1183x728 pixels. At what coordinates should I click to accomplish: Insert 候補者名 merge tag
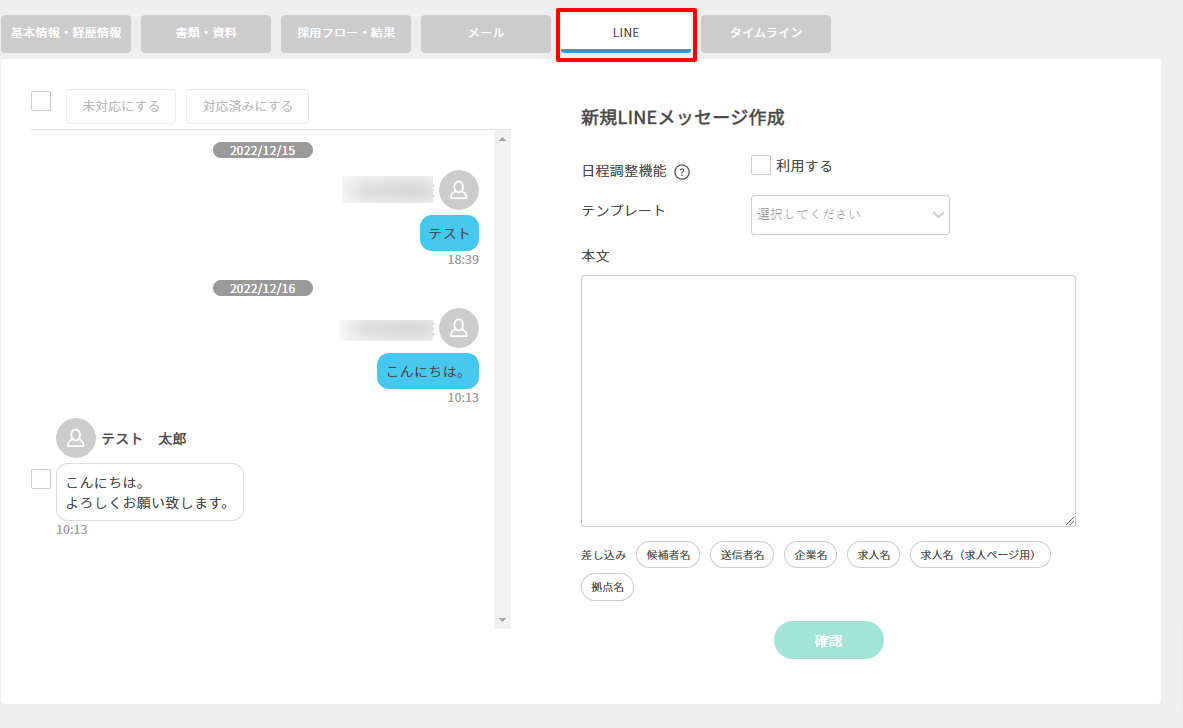coord(668,555)
